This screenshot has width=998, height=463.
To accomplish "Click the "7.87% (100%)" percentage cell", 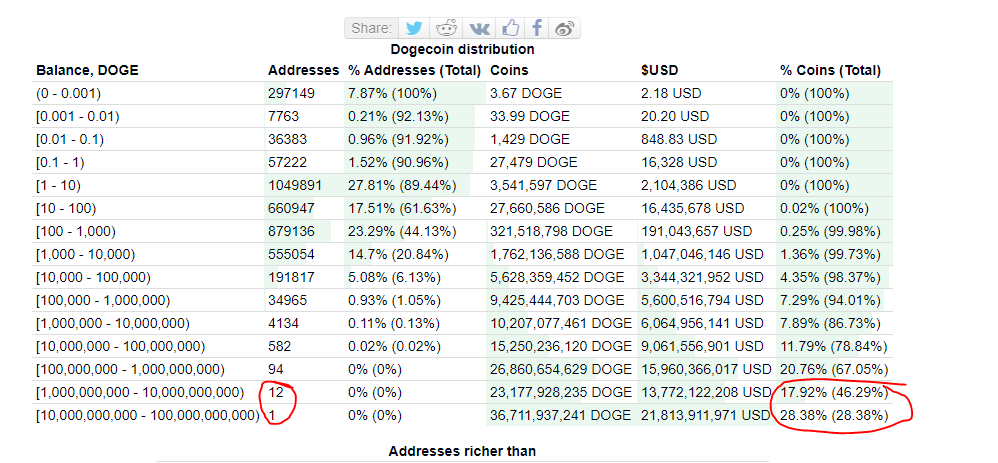I will (393, 94).
